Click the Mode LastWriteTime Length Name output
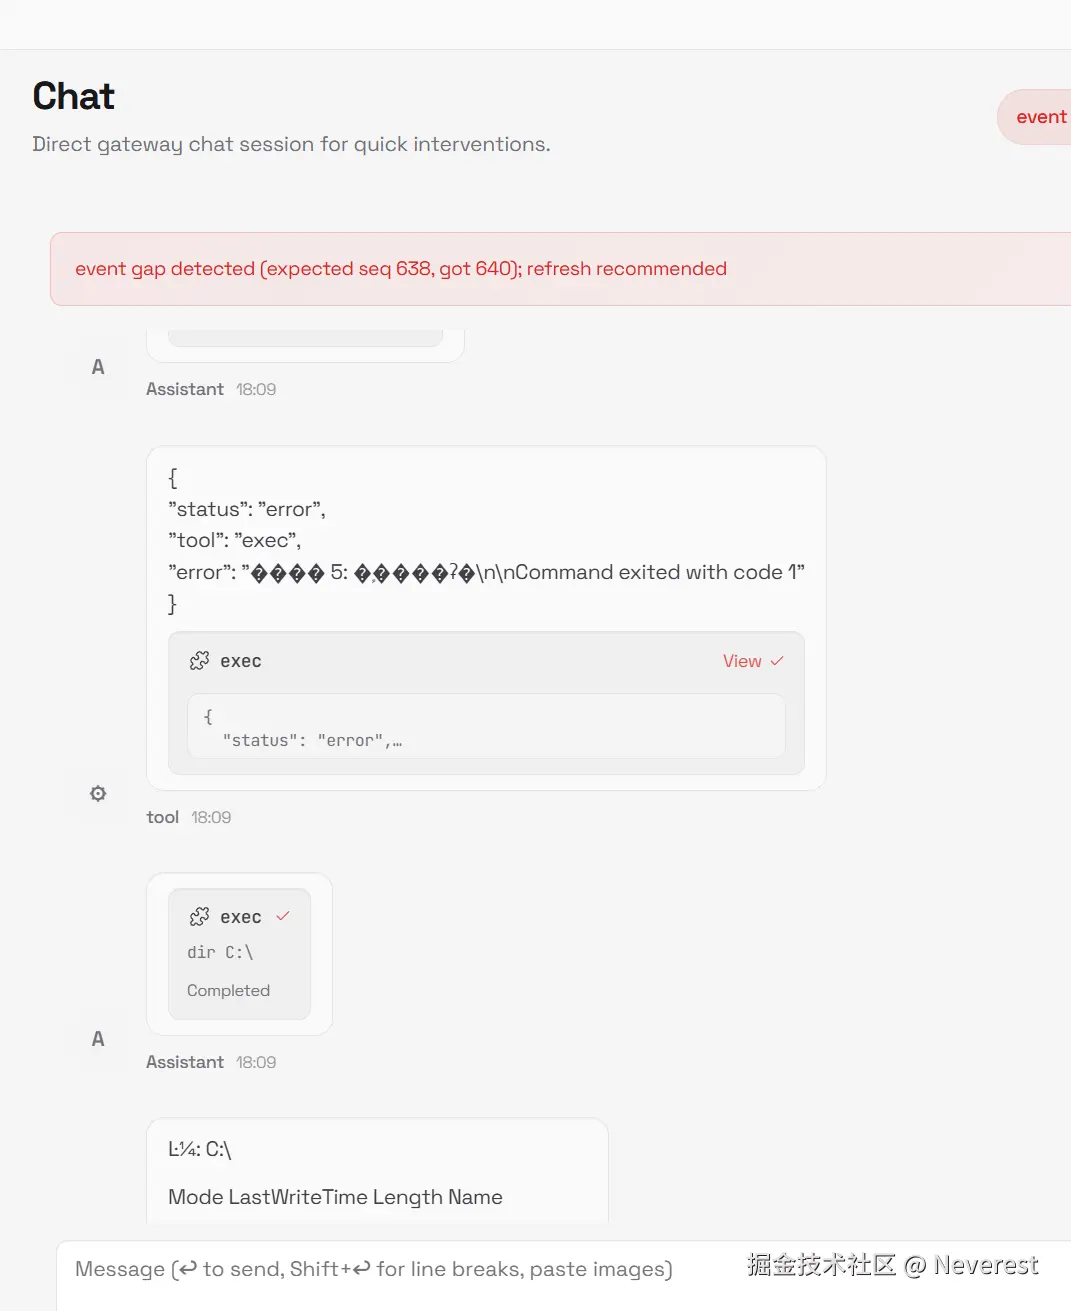Screen dimensions: 1071x1311 [x=335, y=1197]
